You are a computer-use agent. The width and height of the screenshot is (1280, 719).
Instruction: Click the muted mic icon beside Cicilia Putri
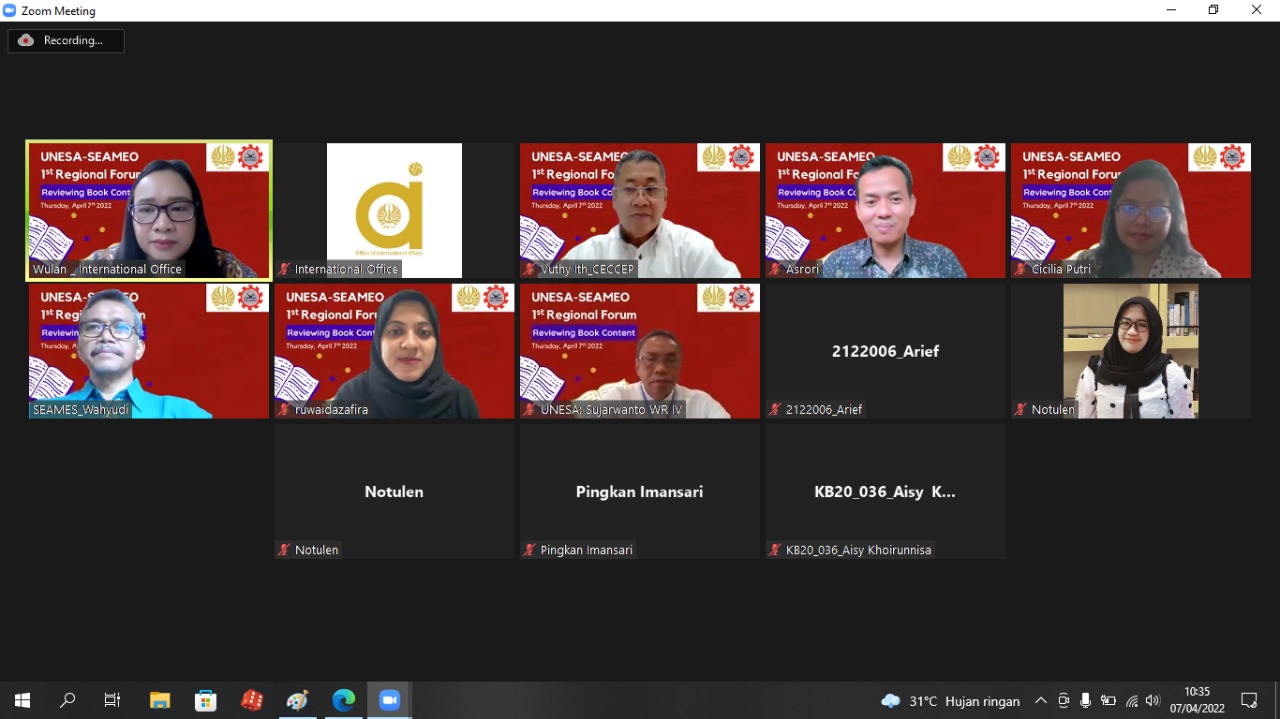click(x=1021, y=269)
